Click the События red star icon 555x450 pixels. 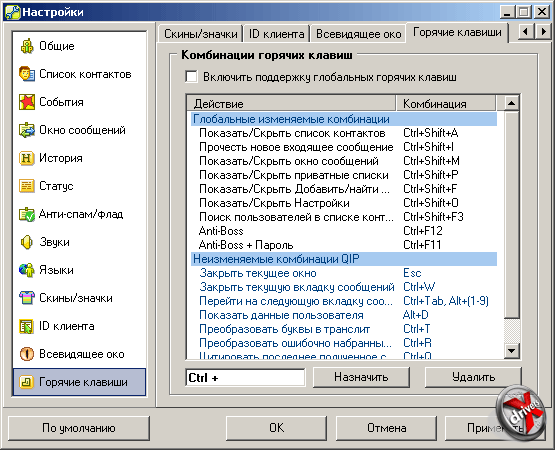point(27,102)
